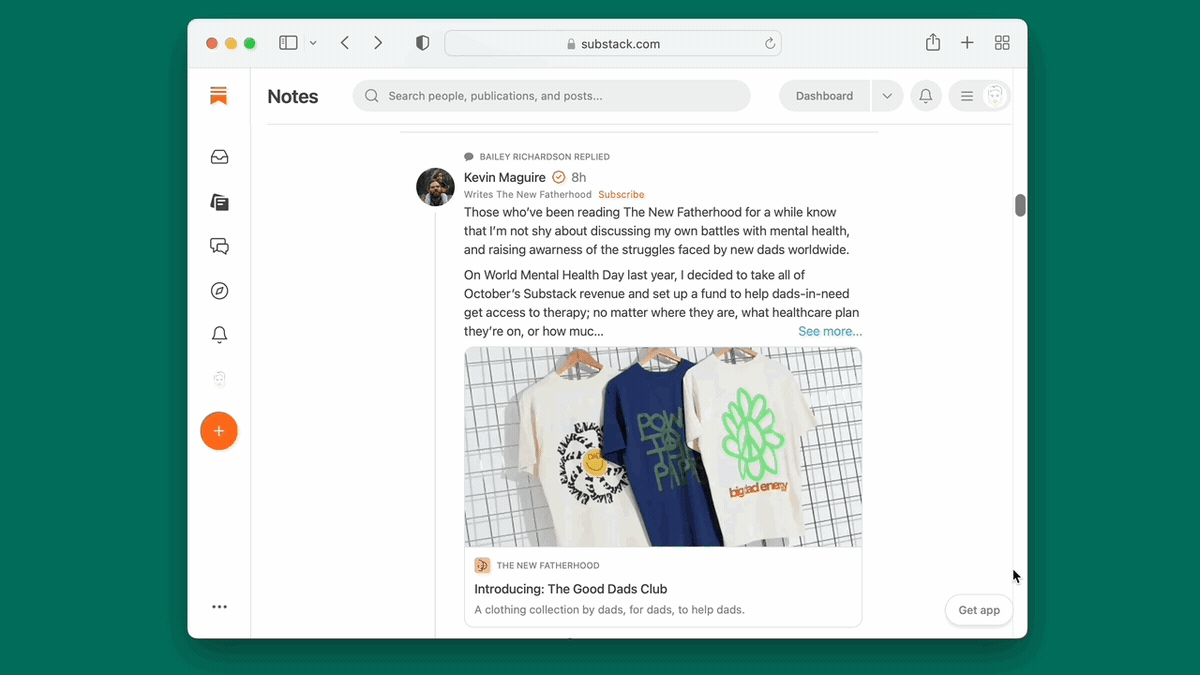Open Kevin Maguire's profile name
This screenshot has width=1200, height=675.
point(505,177)
